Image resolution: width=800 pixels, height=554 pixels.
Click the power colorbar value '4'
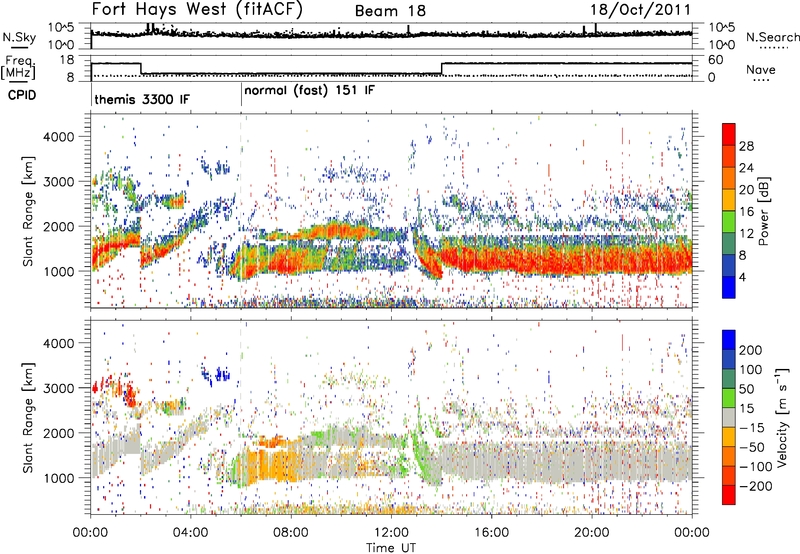pyautogui.click(x=742, y=278)
